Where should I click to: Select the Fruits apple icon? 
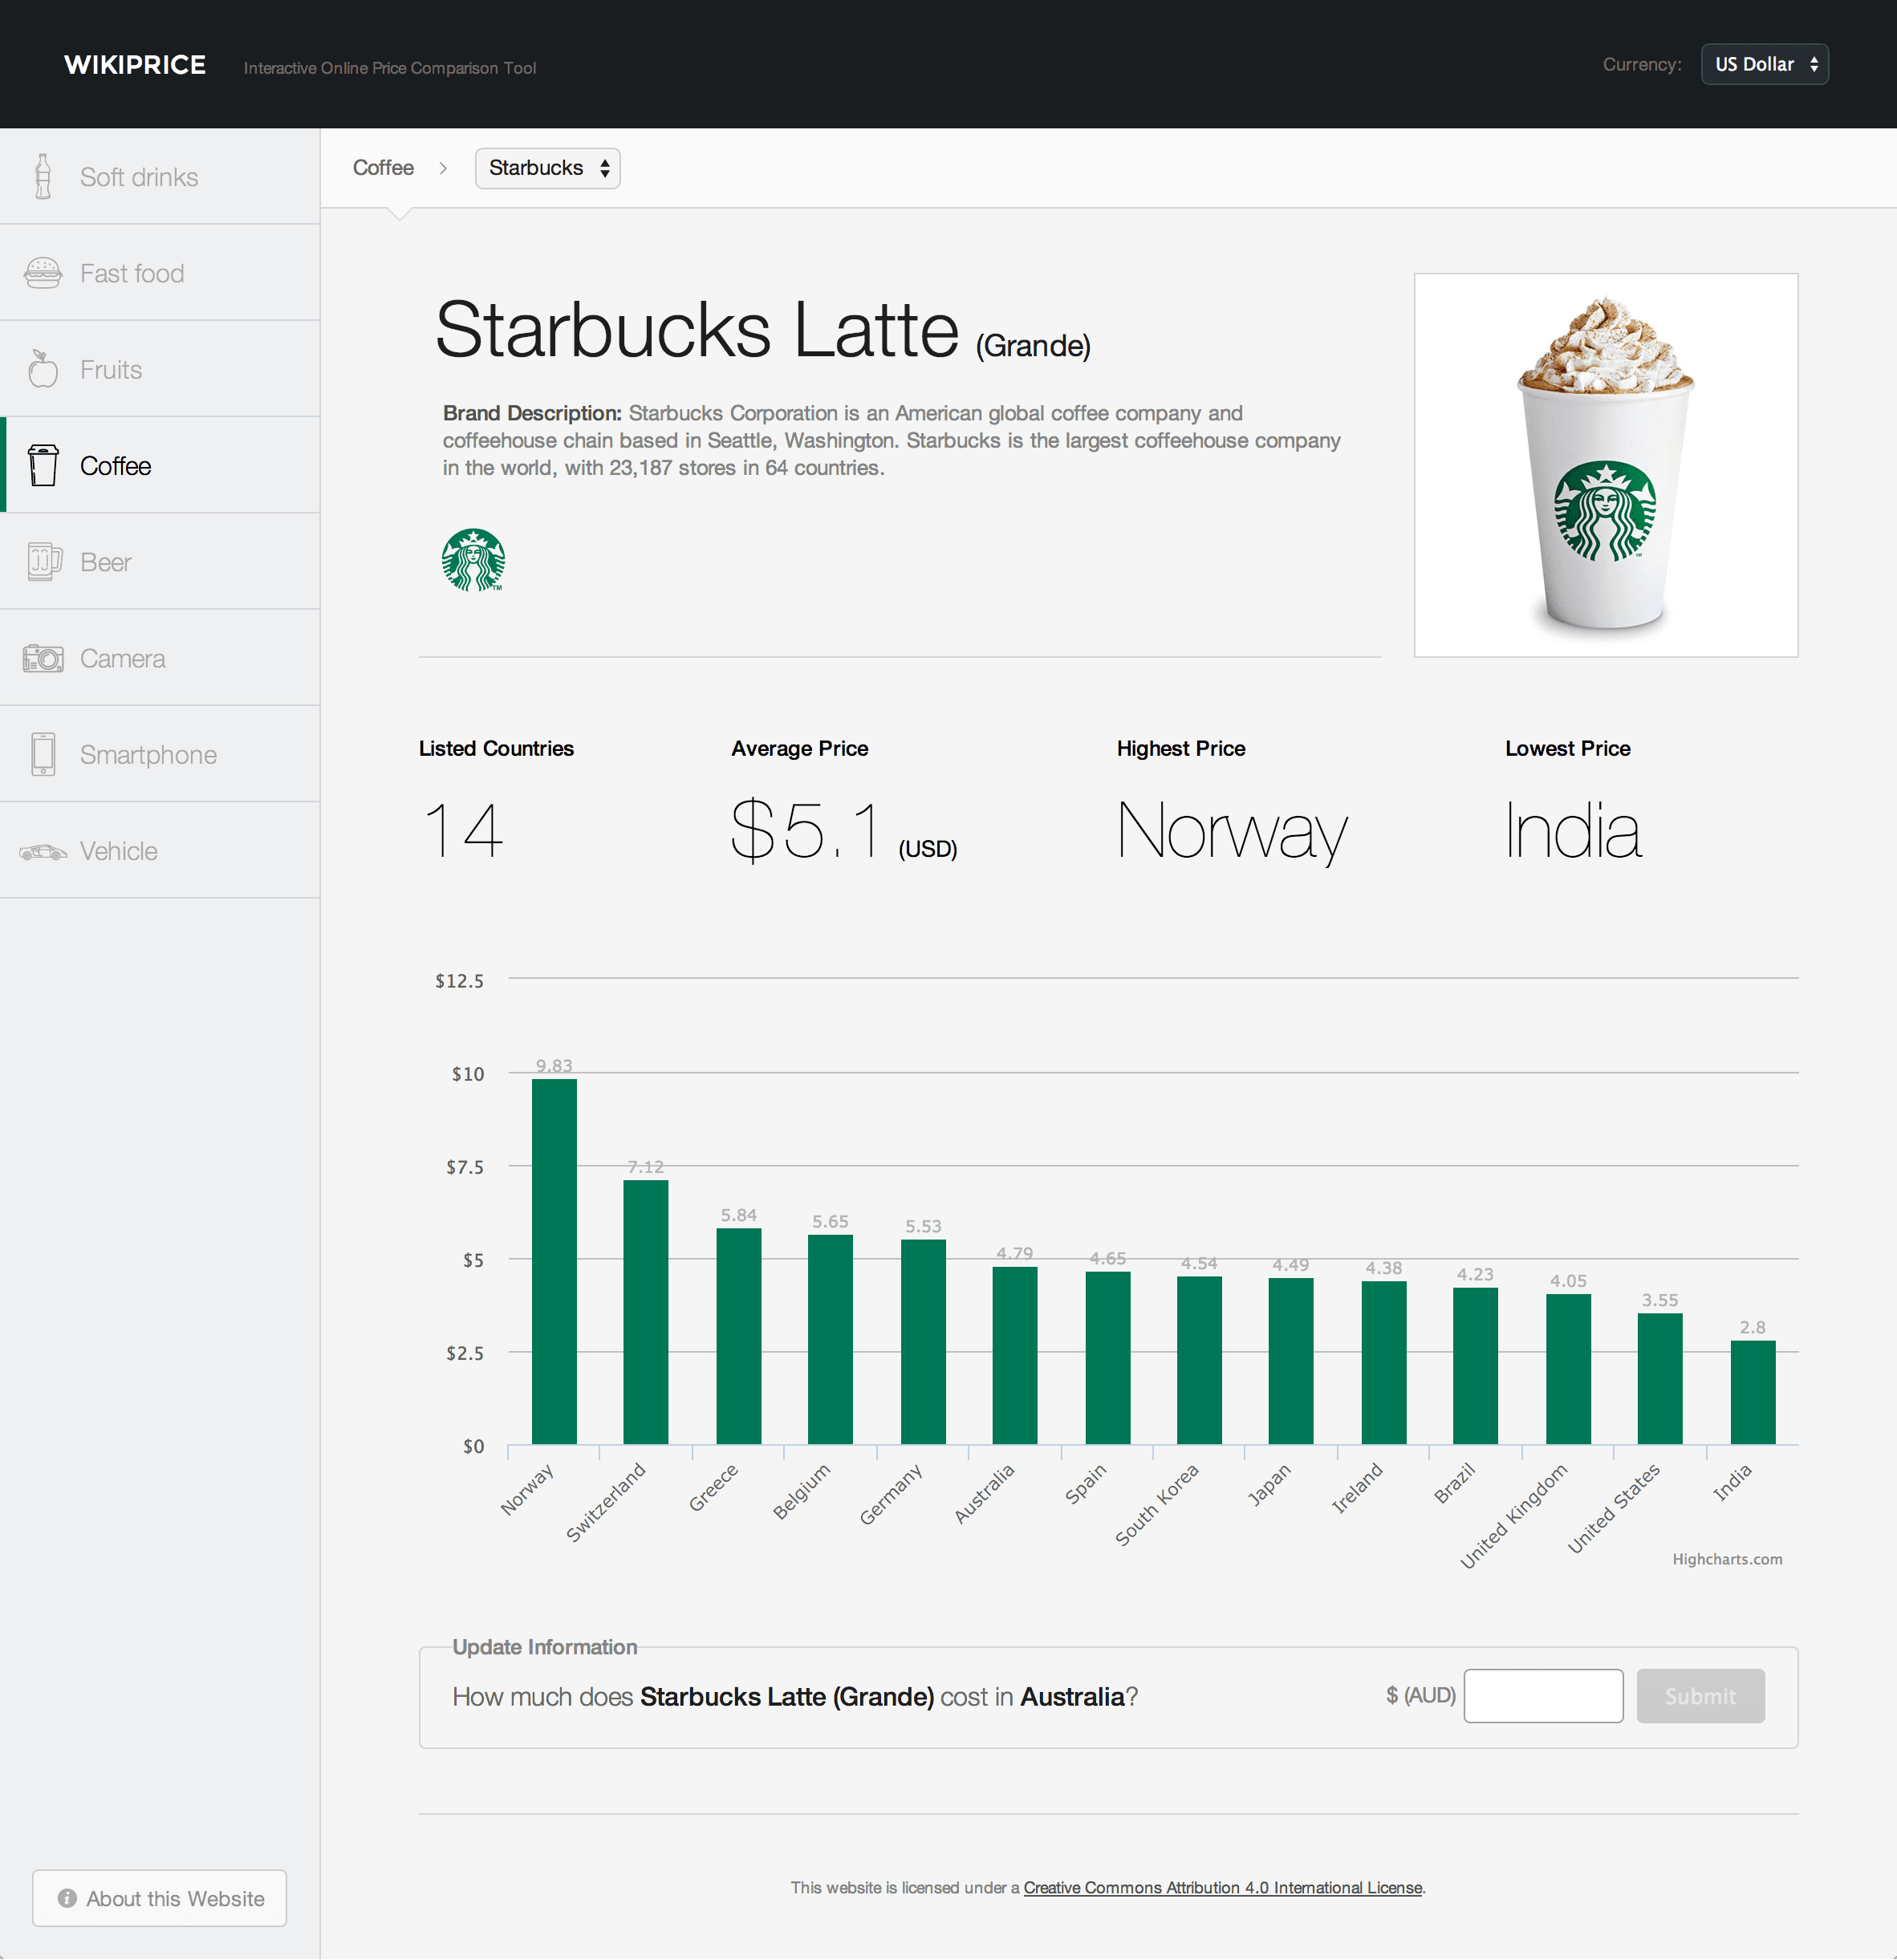[x=43, y=368]
